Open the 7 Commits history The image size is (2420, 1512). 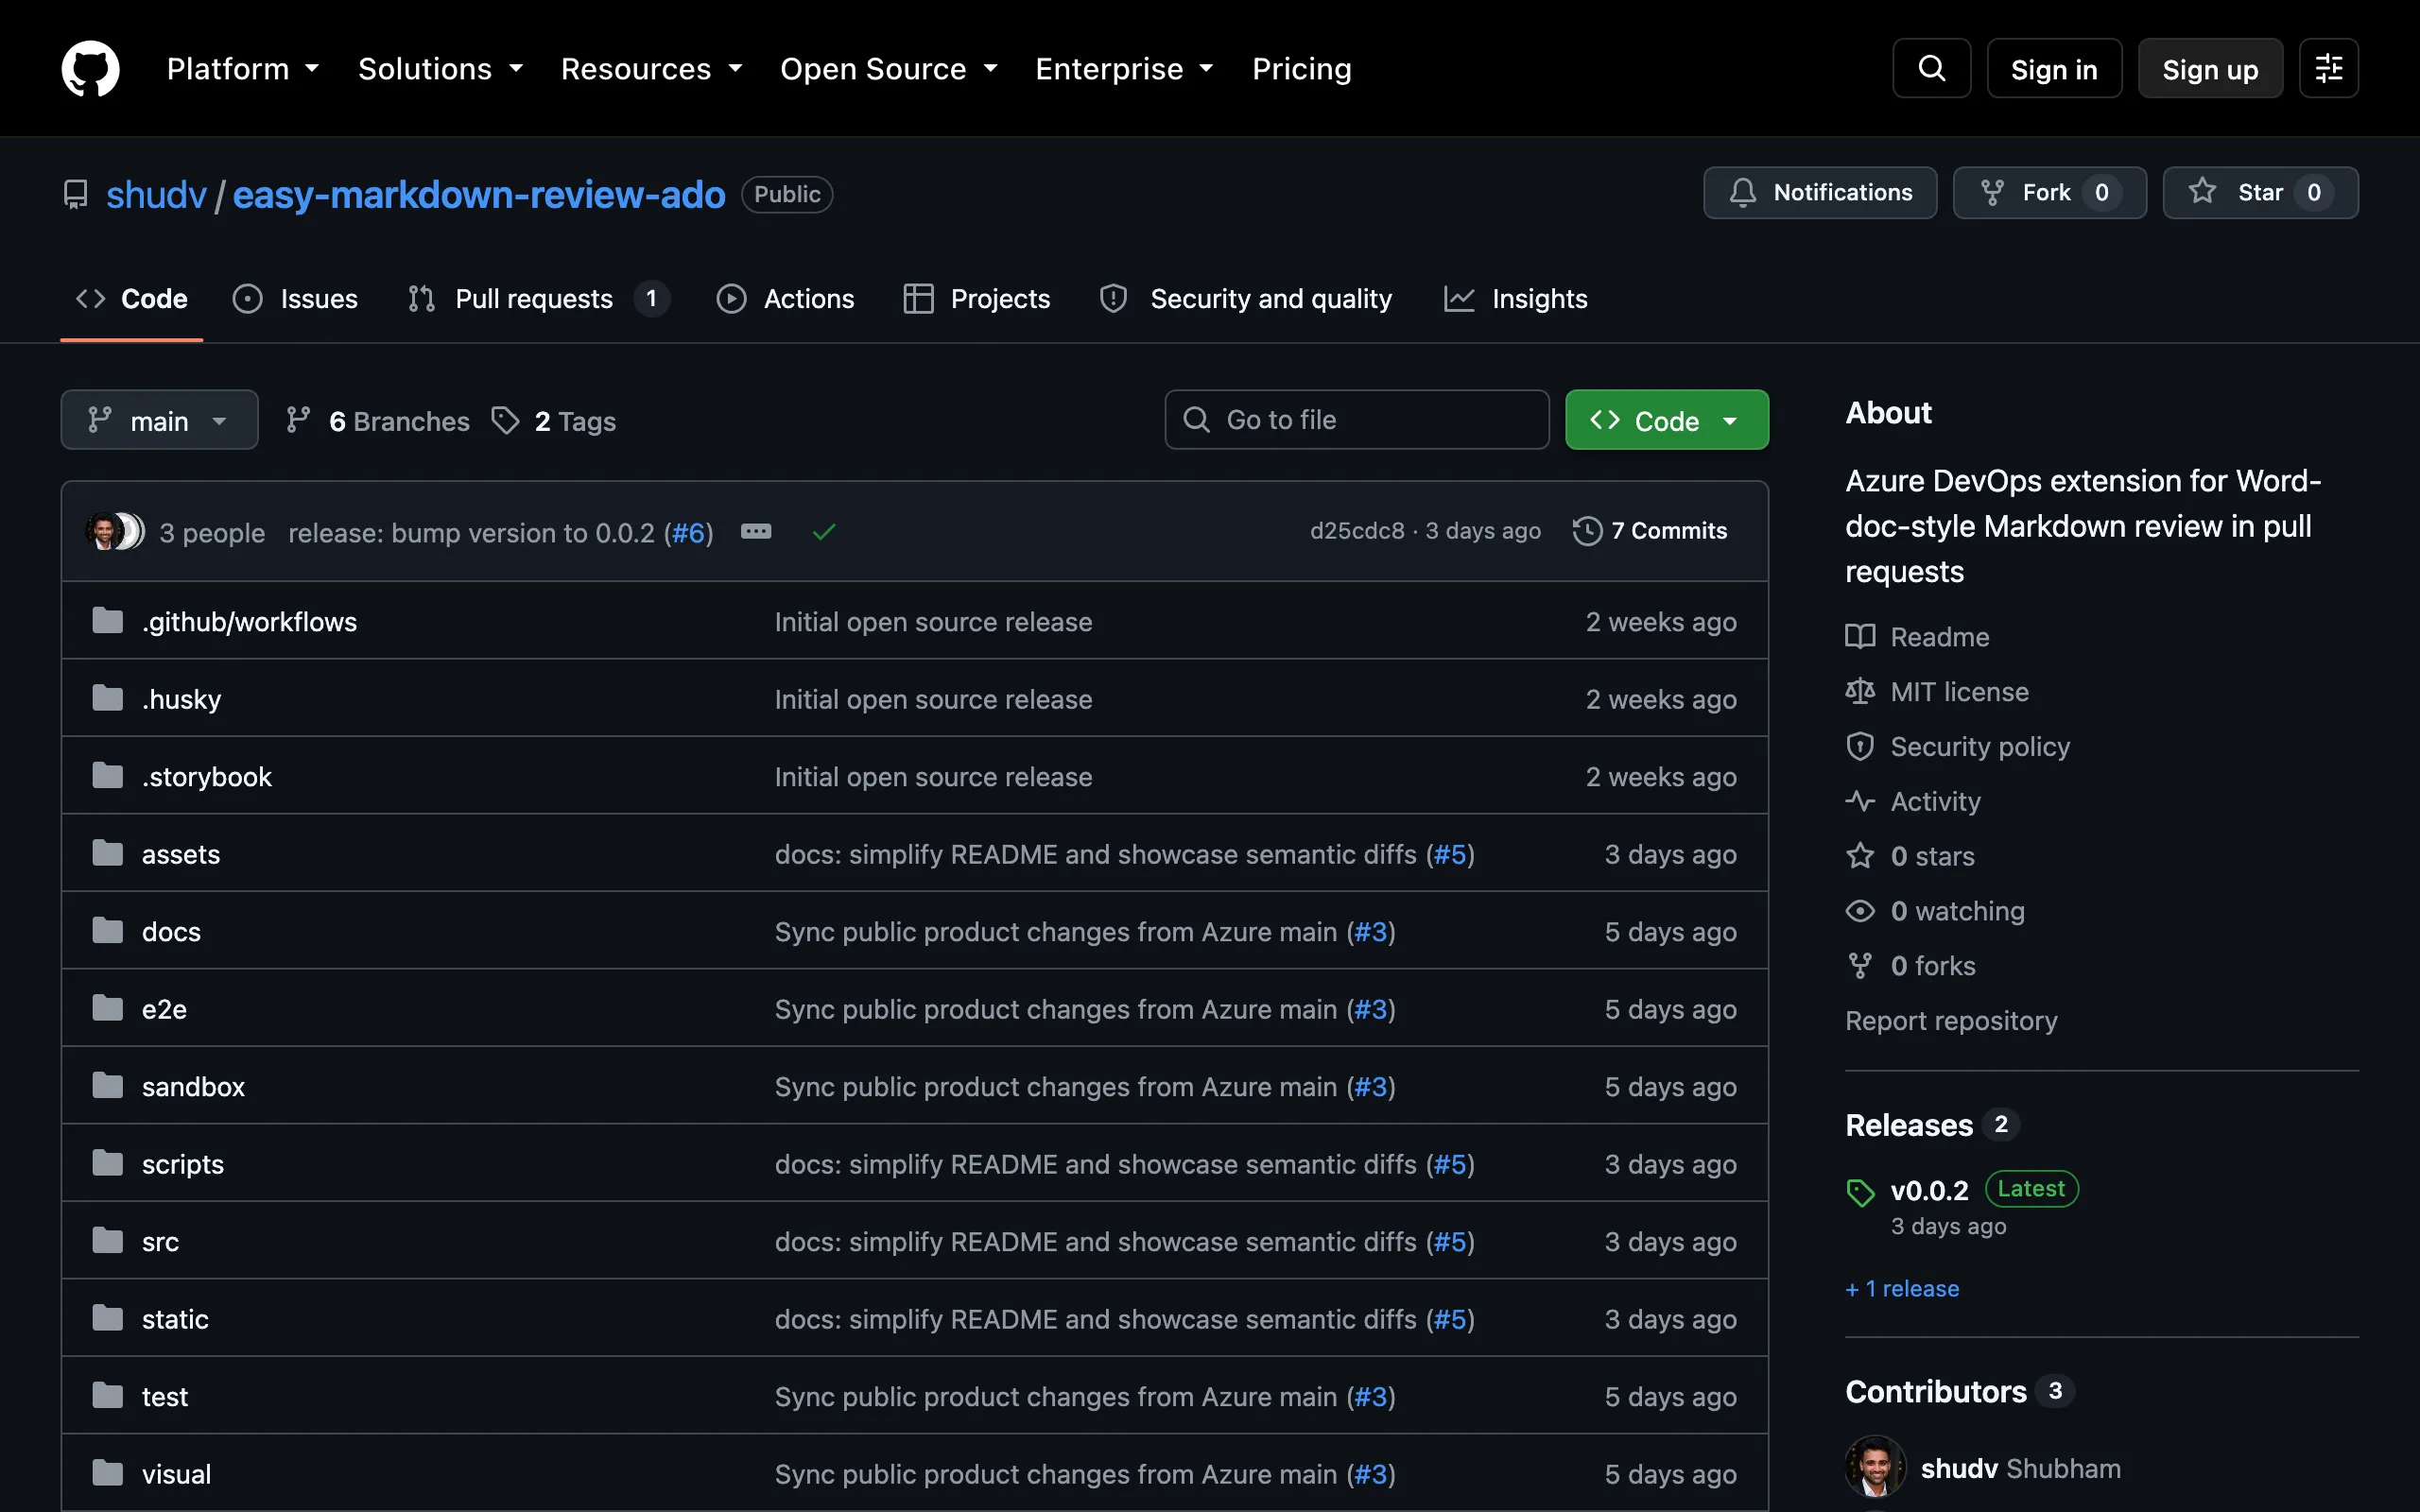(1650, 531)
